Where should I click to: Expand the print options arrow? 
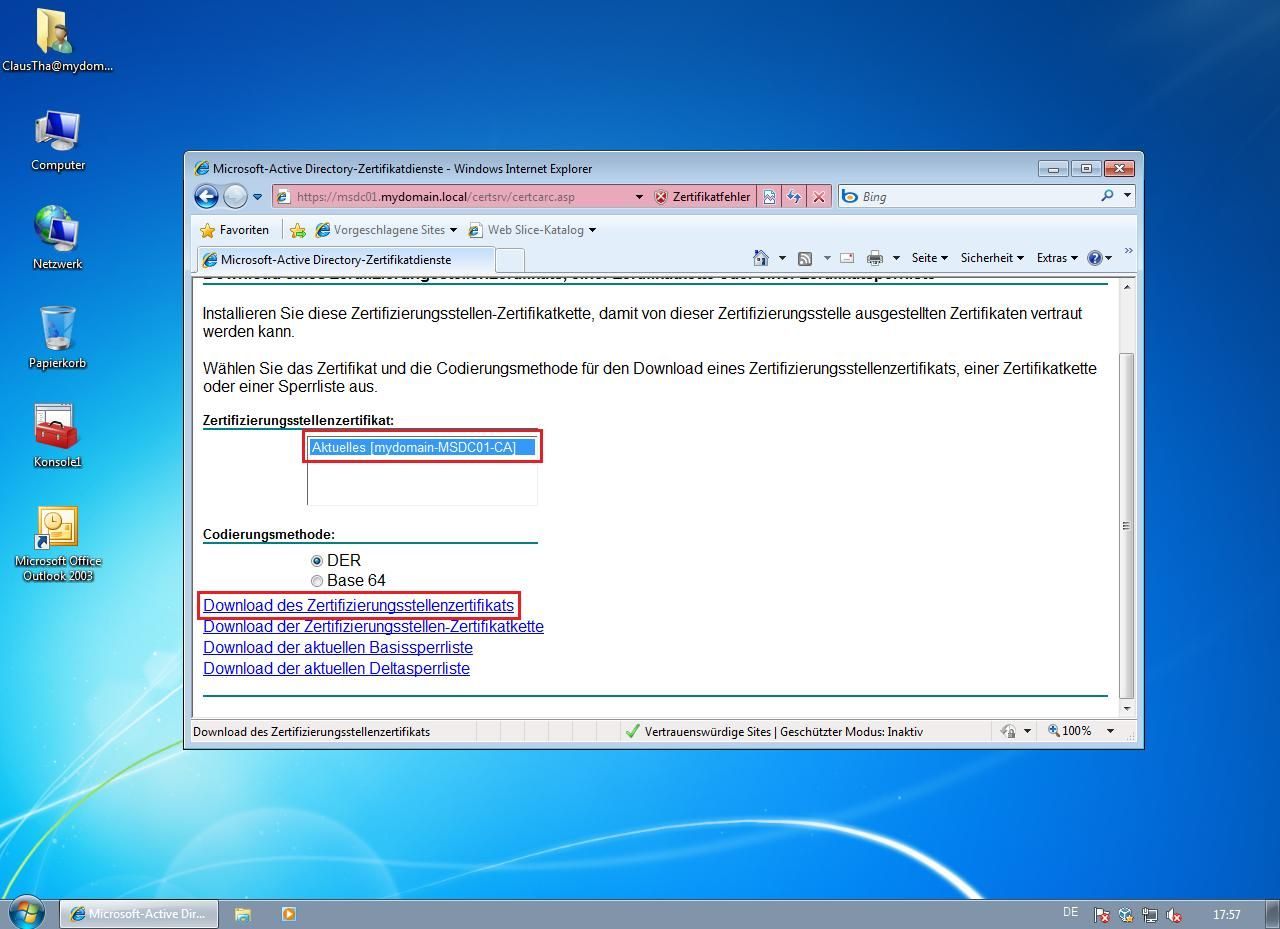pos(896,258)
